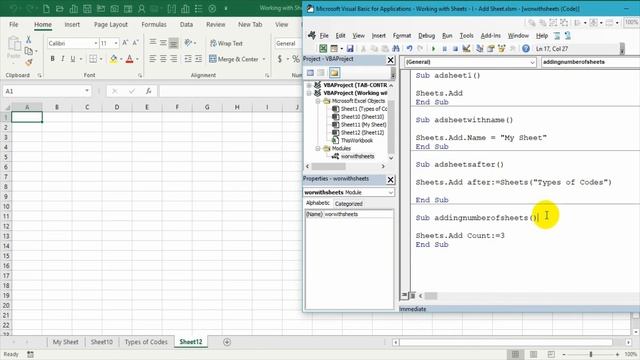The image size is (640, 360).
Task: Select cell A1 in the worksheet
Action: click(27, 117)
